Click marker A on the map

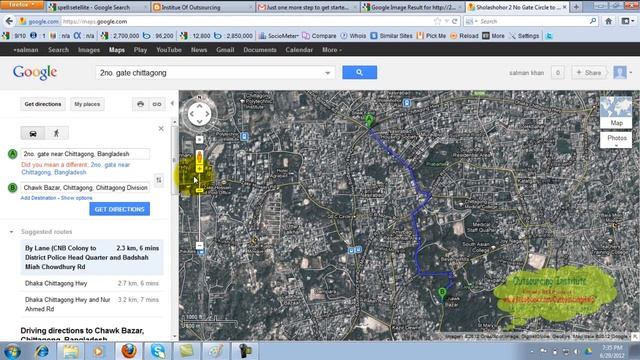pyautogui.click(x=369, y=120)
